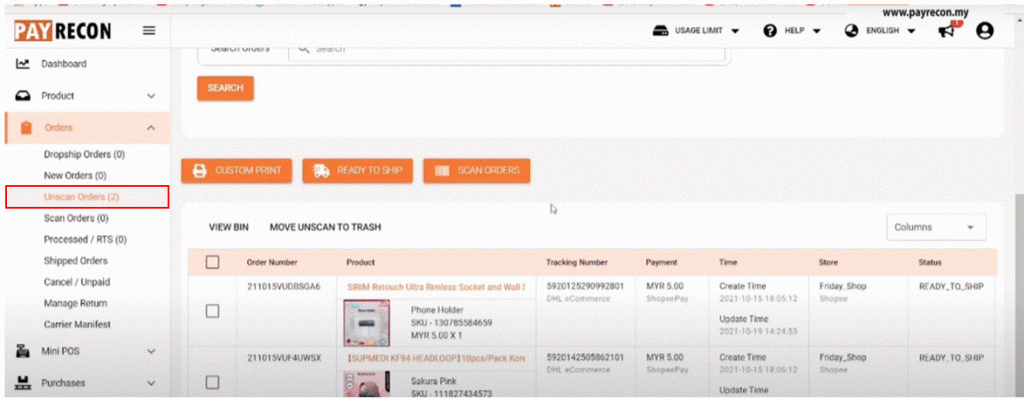This screenshot has height=399, width=1024.
Task: Open the English language dropdown
Action: (x=880, y=31)
